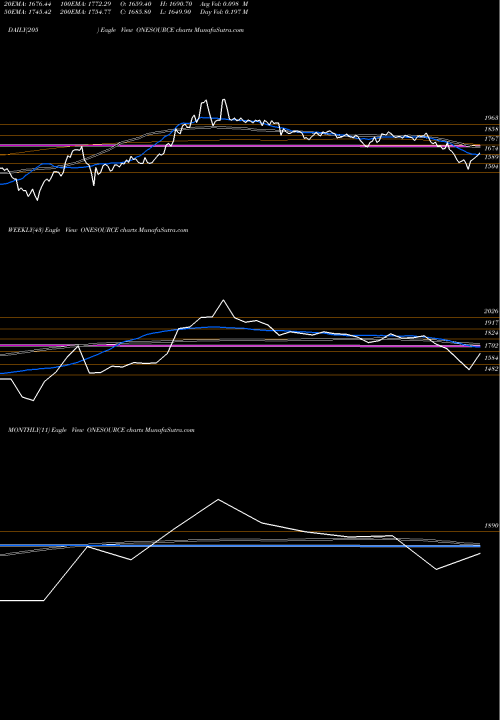Click the 1584 weekly price level label
The image size is (500, 720).
tap(491, 358)
